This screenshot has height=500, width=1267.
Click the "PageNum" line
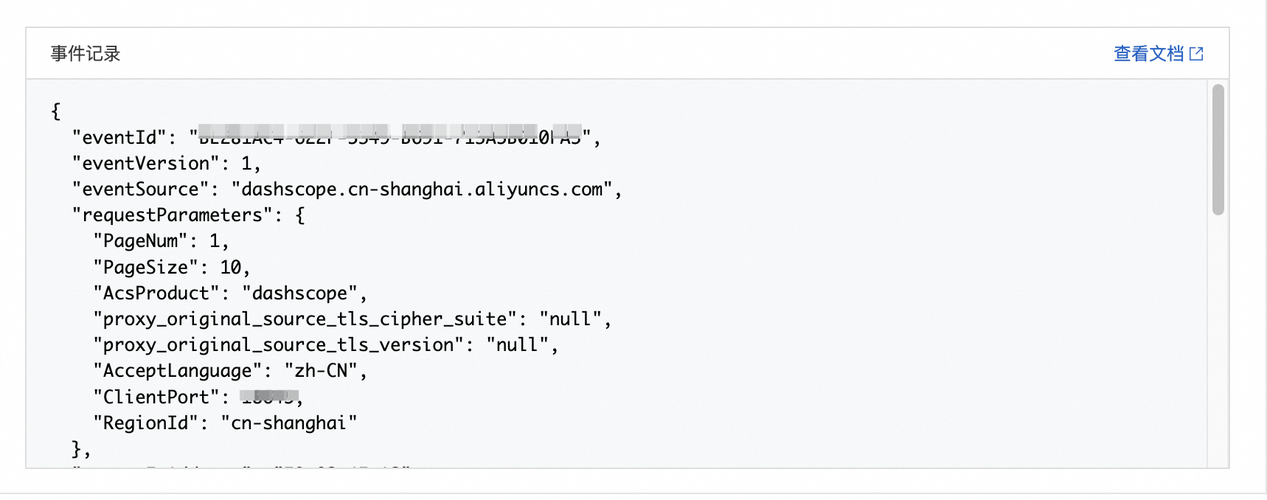click(x=161, y=241)
